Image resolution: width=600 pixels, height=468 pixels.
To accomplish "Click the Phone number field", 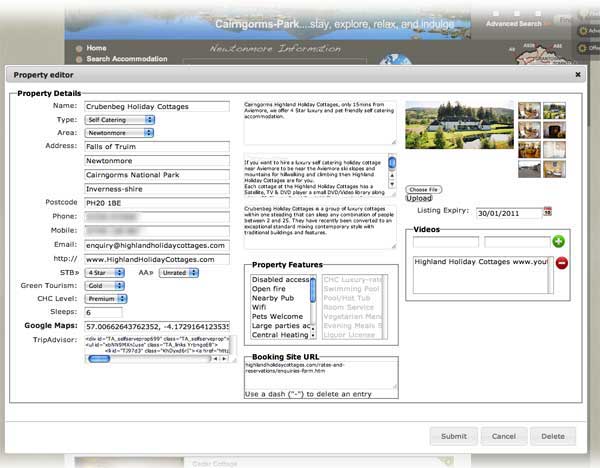I will [x=157, y=217].
